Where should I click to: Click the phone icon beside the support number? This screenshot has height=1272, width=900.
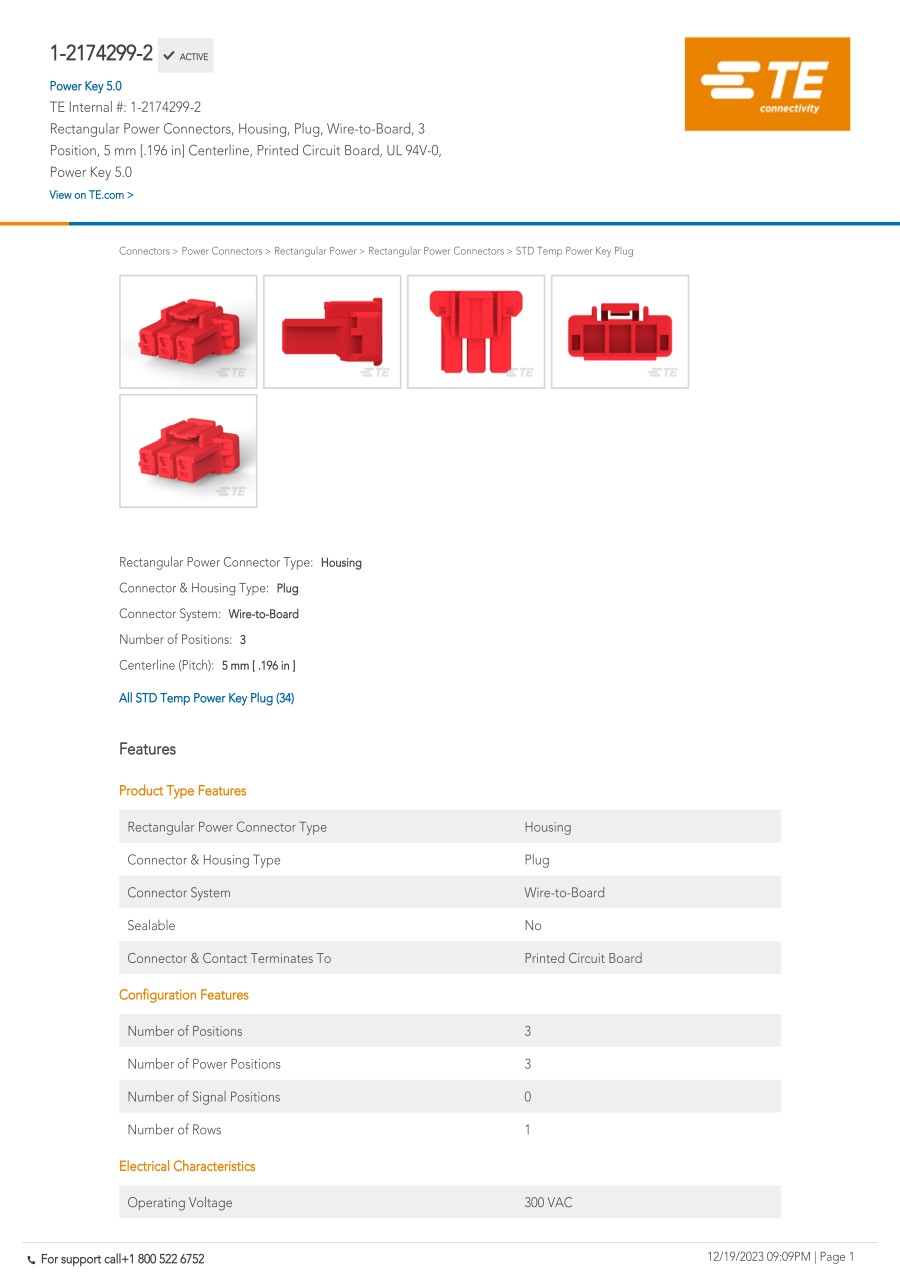coord(31,1259)
